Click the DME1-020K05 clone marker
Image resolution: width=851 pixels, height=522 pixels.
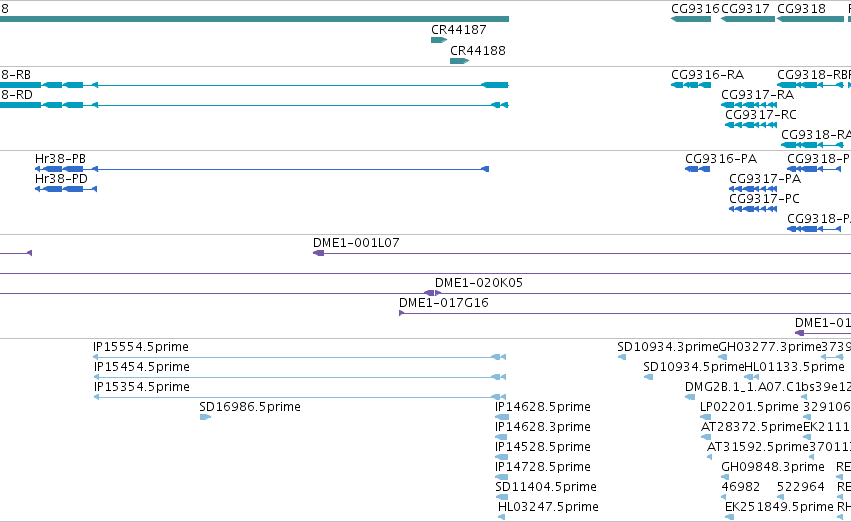(433, 293)
